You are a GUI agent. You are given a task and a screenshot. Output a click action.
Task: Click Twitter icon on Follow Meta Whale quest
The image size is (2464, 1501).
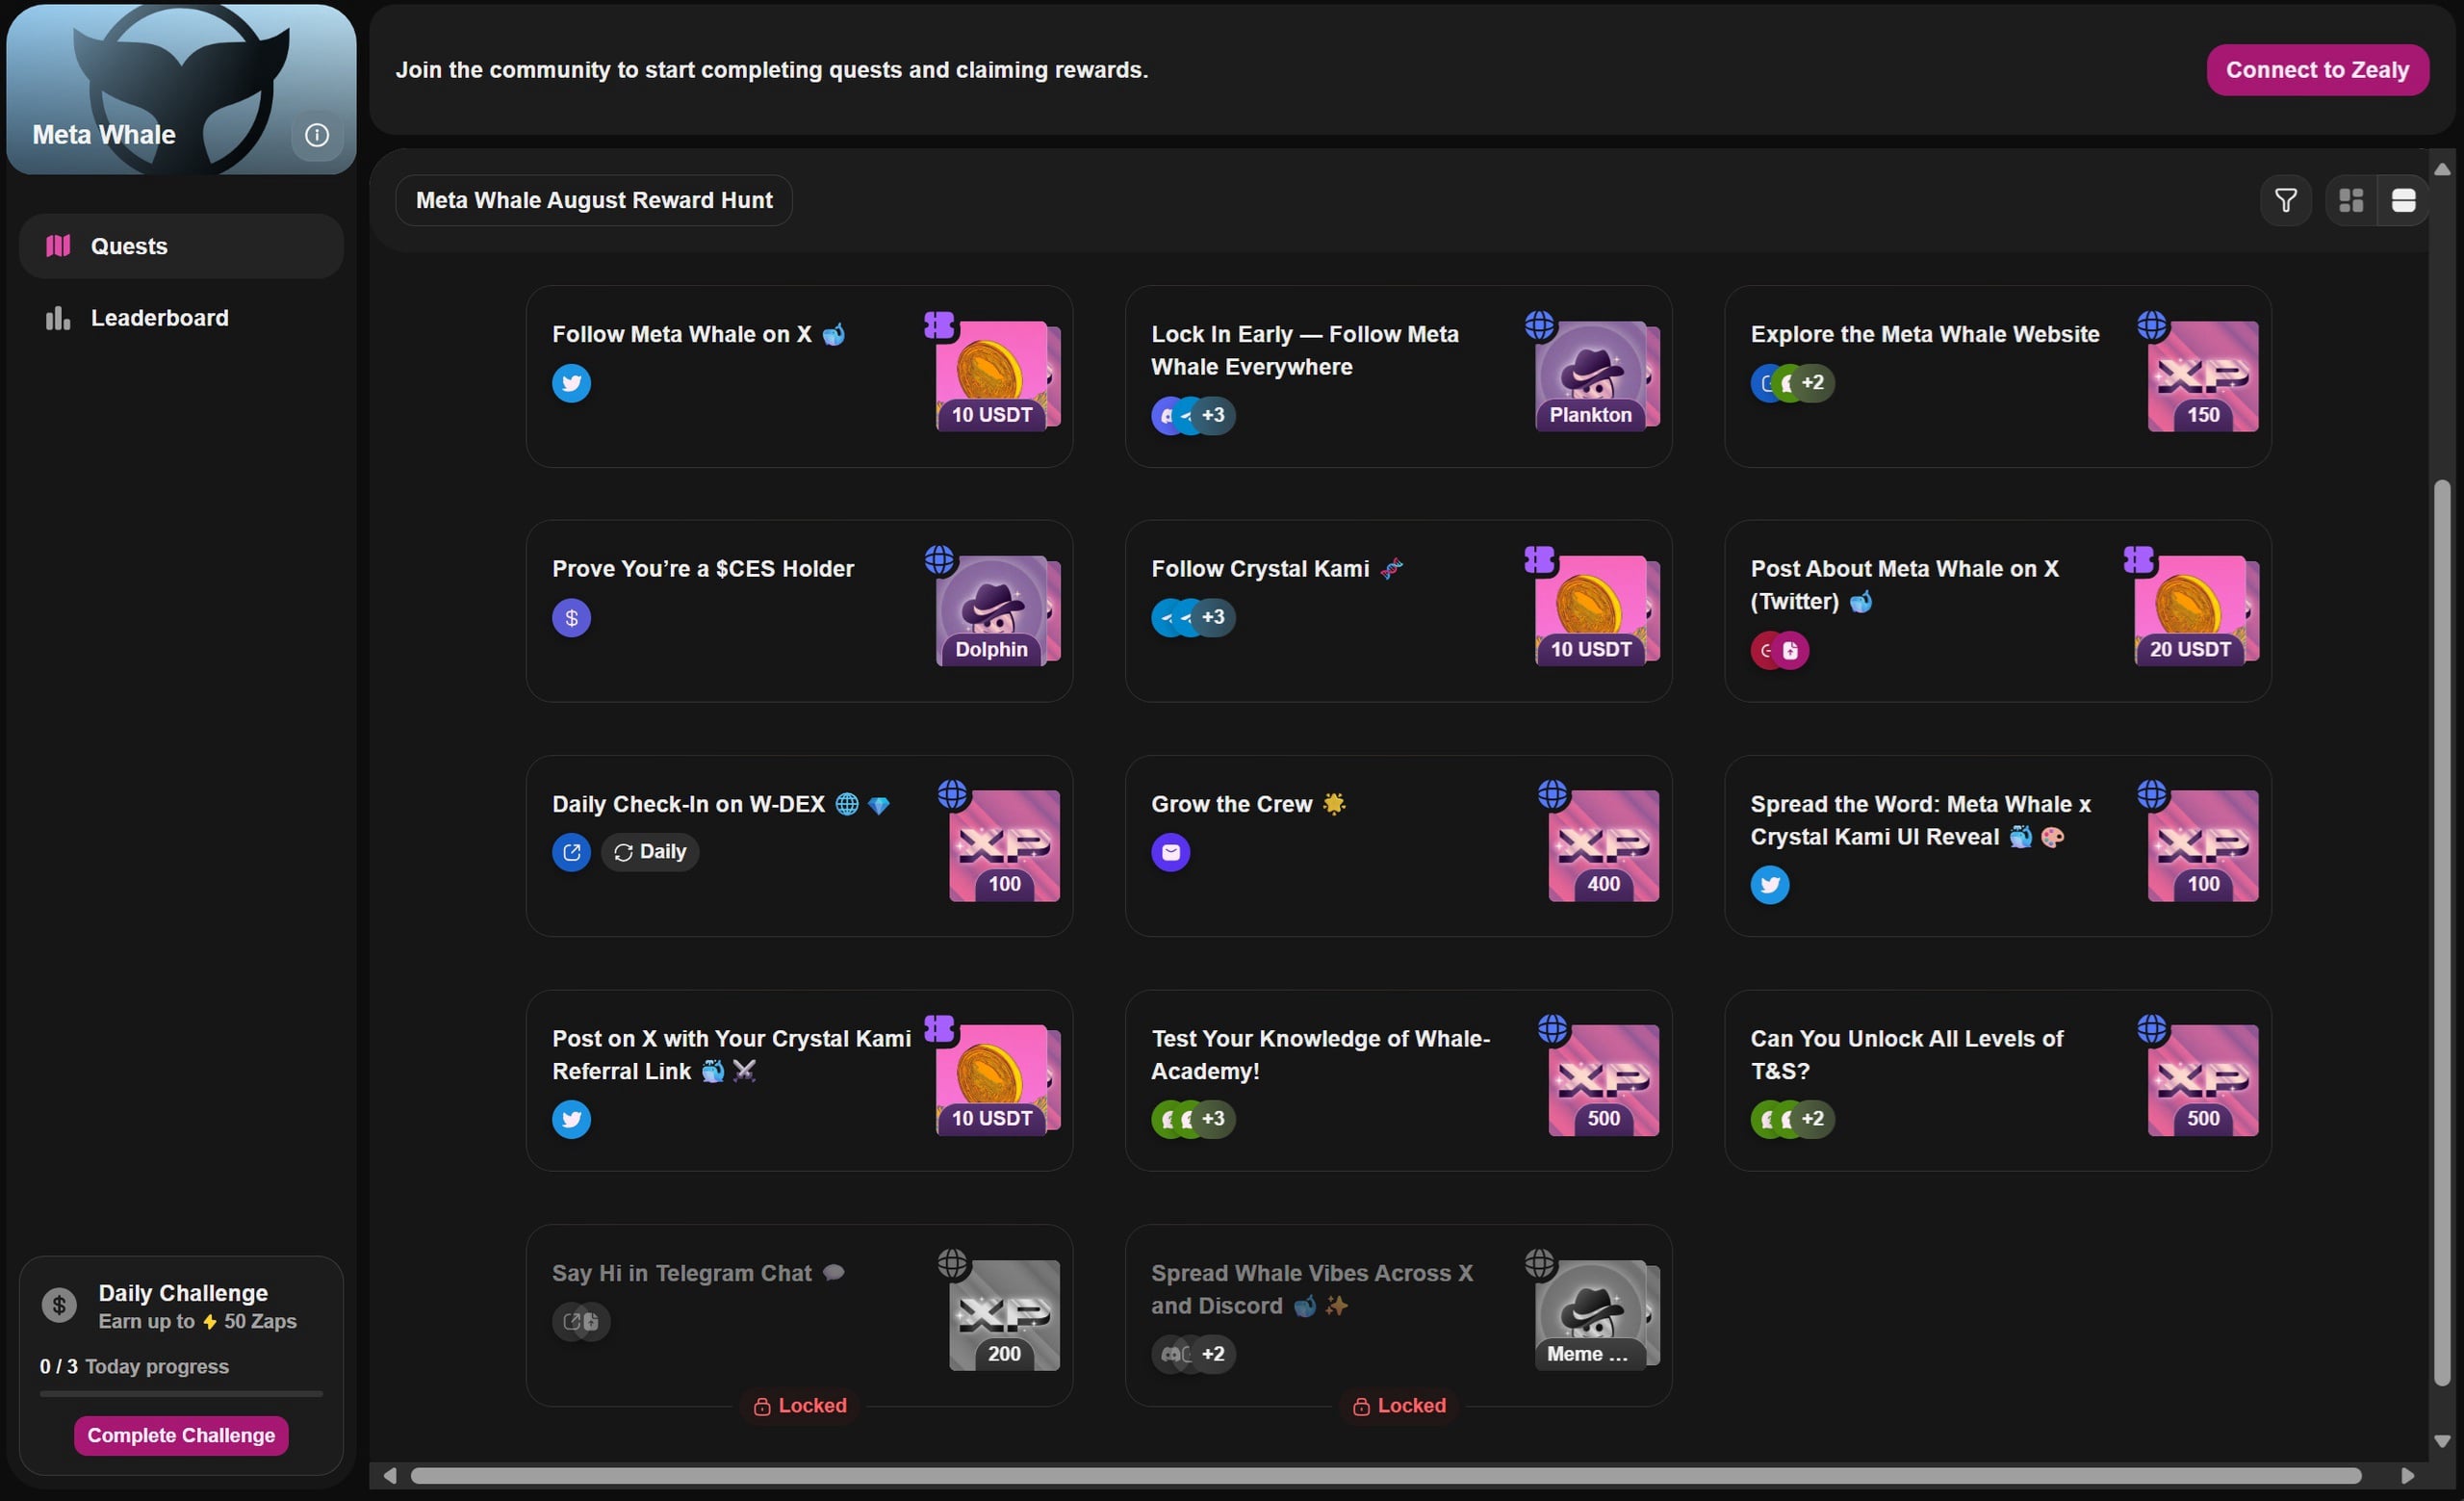[x=571, y=383]
